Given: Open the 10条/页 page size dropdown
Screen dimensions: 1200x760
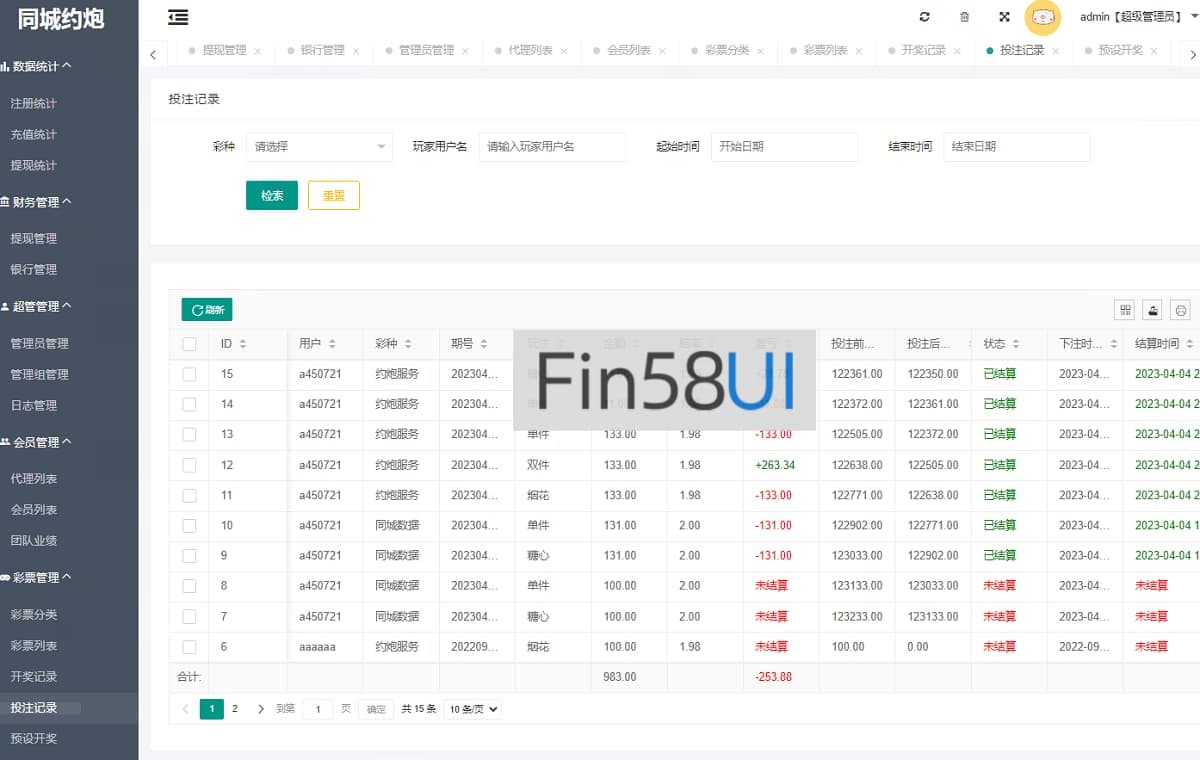Looking at the screenshot, I should tap(472, 709).
